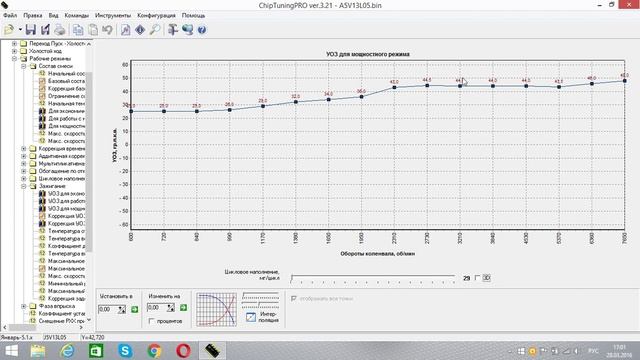The image size is (640, 360).
Task: Expand the 'Холостой ход' folder
Action: point(14,51)
